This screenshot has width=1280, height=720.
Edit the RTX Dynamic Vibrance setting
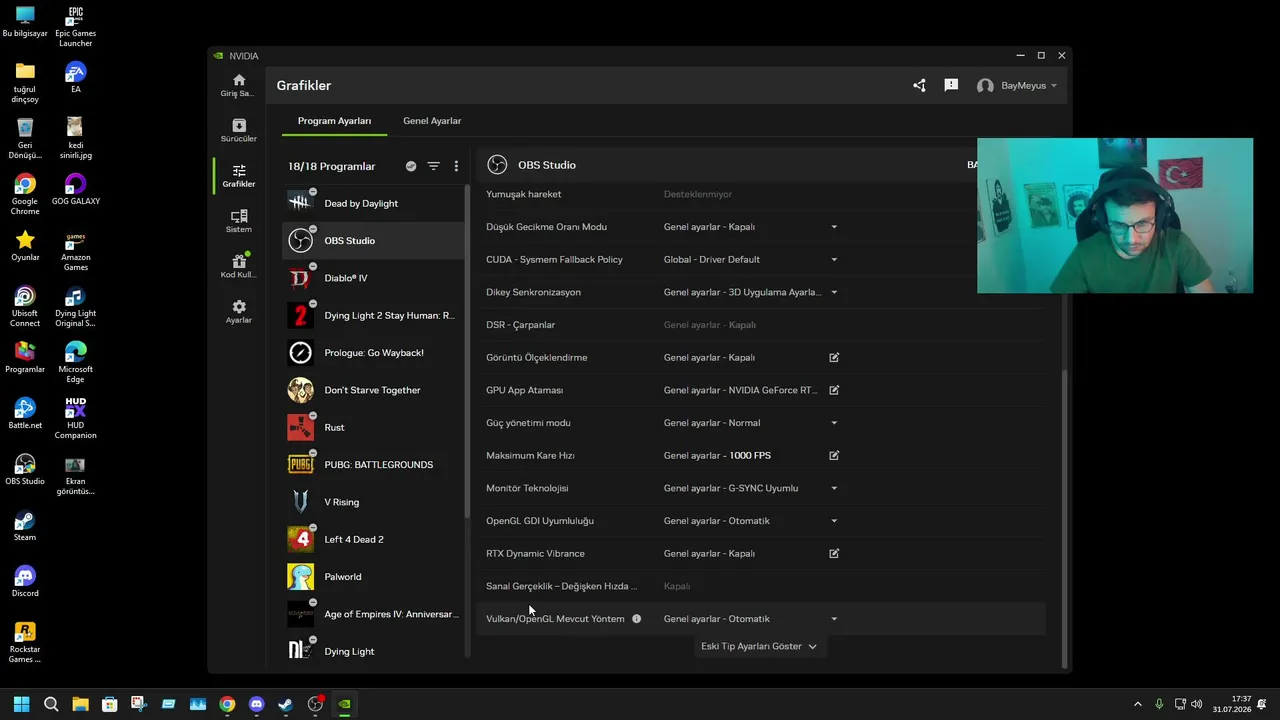[834, 553]
